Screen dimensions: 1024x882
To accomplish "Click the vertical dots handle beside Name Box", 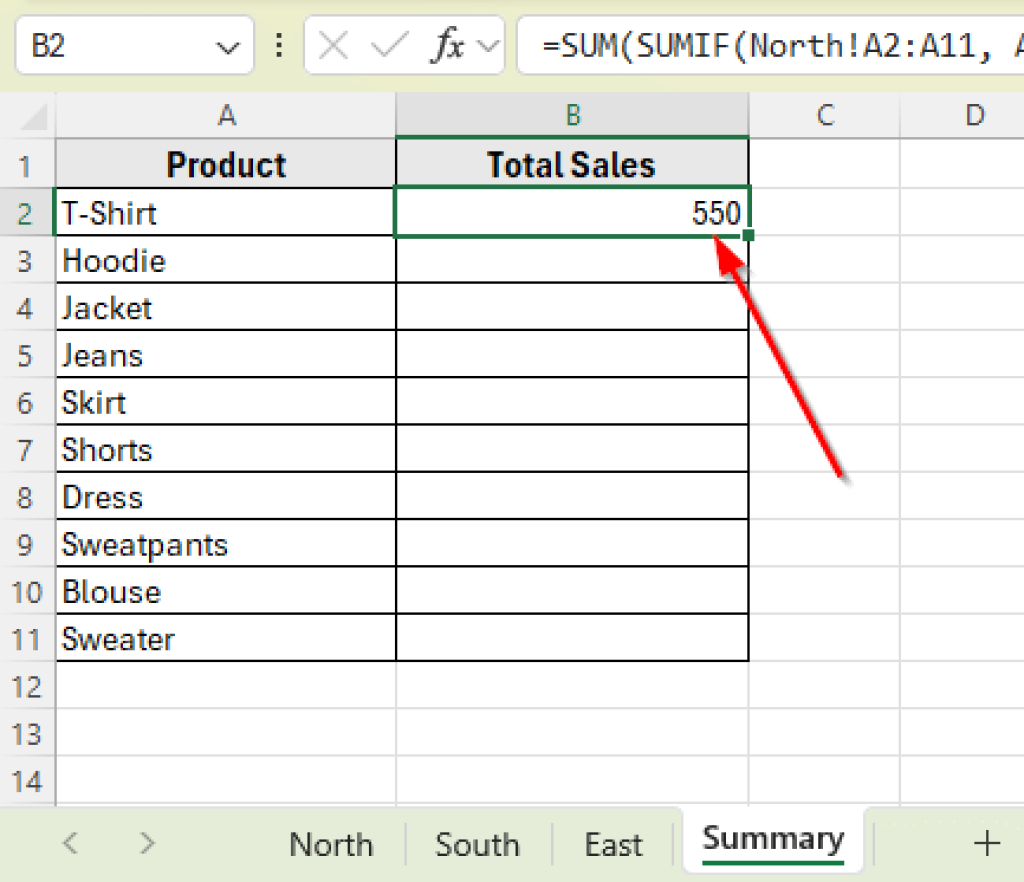I will click(x=278, y=45).
